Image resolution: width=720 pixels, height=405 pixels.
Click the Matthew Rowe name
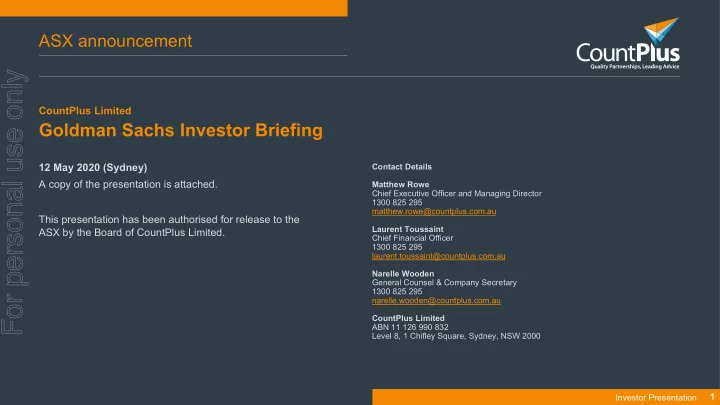coord(400,185)
